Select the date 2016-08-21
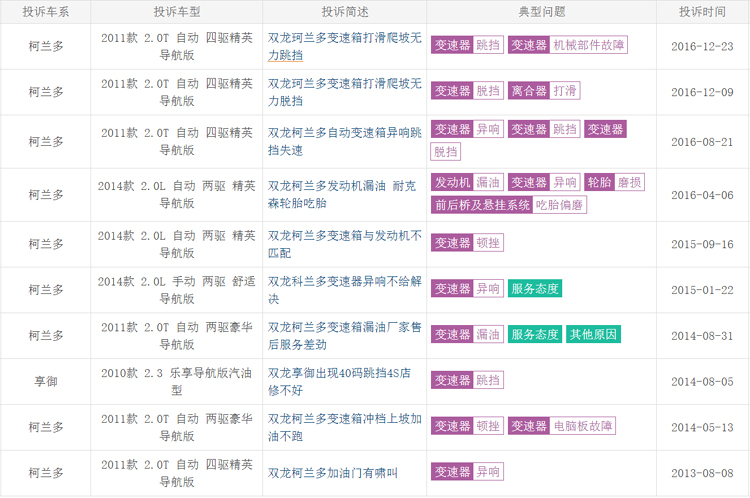The image size is (750, 498). tap(702, 142)
